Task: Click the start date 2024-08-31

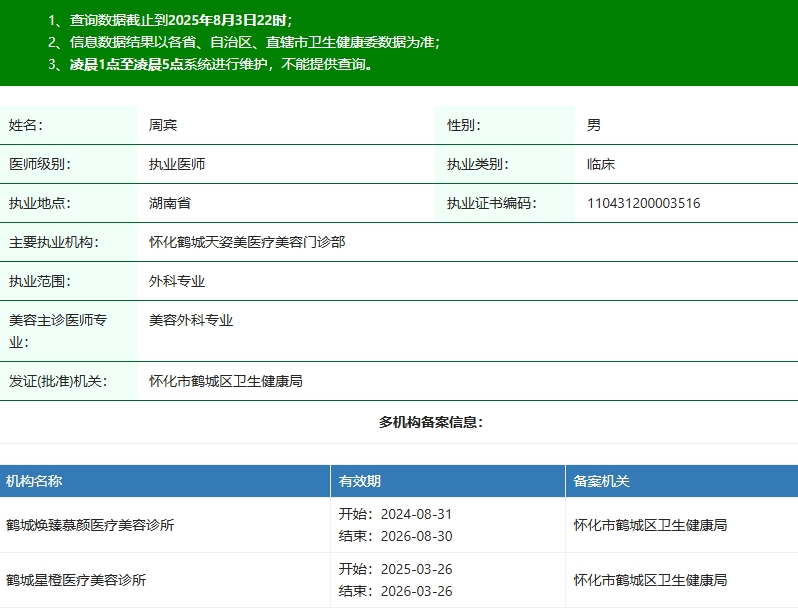Action: pyautogui.click(x=416, y=514)
